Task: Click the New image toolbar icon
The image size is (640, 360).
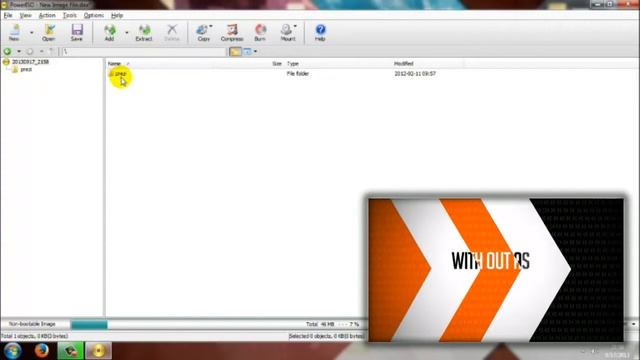Action: tap(14, 32)
